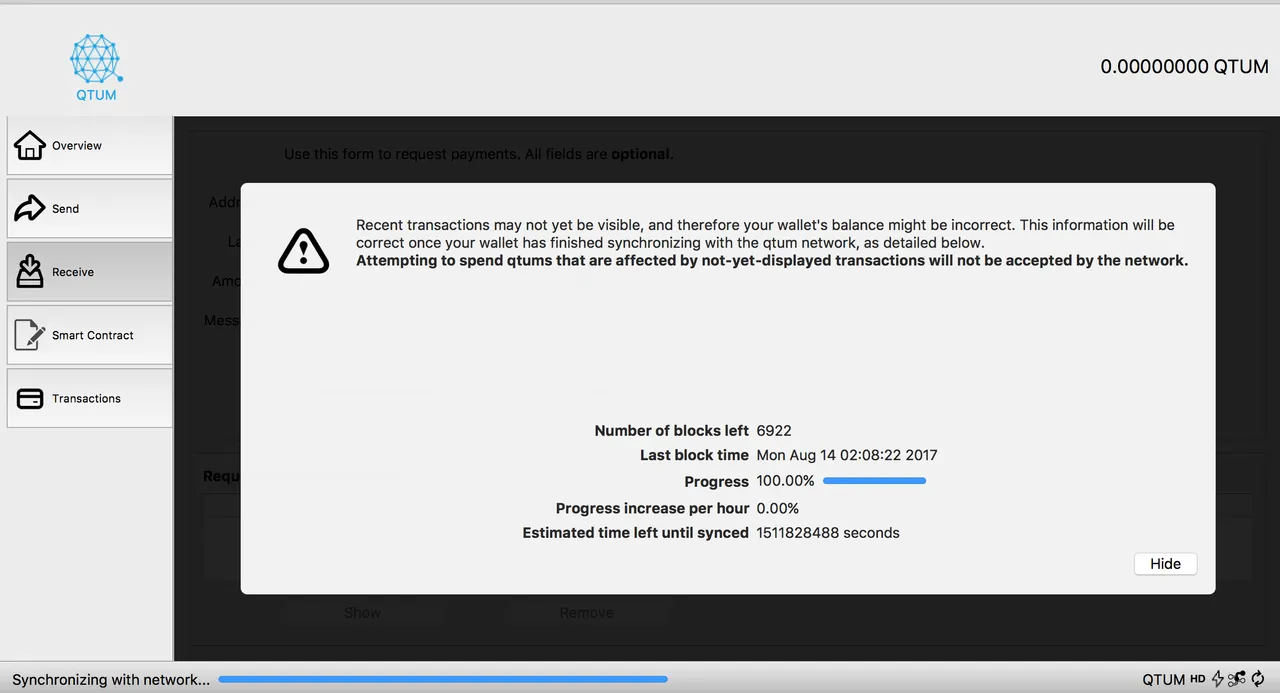Image resolution: width=1280 pixels, height=693 pixels.
Task: Click the dimmed Remove button behind overlay
Action: pos(586,612)
